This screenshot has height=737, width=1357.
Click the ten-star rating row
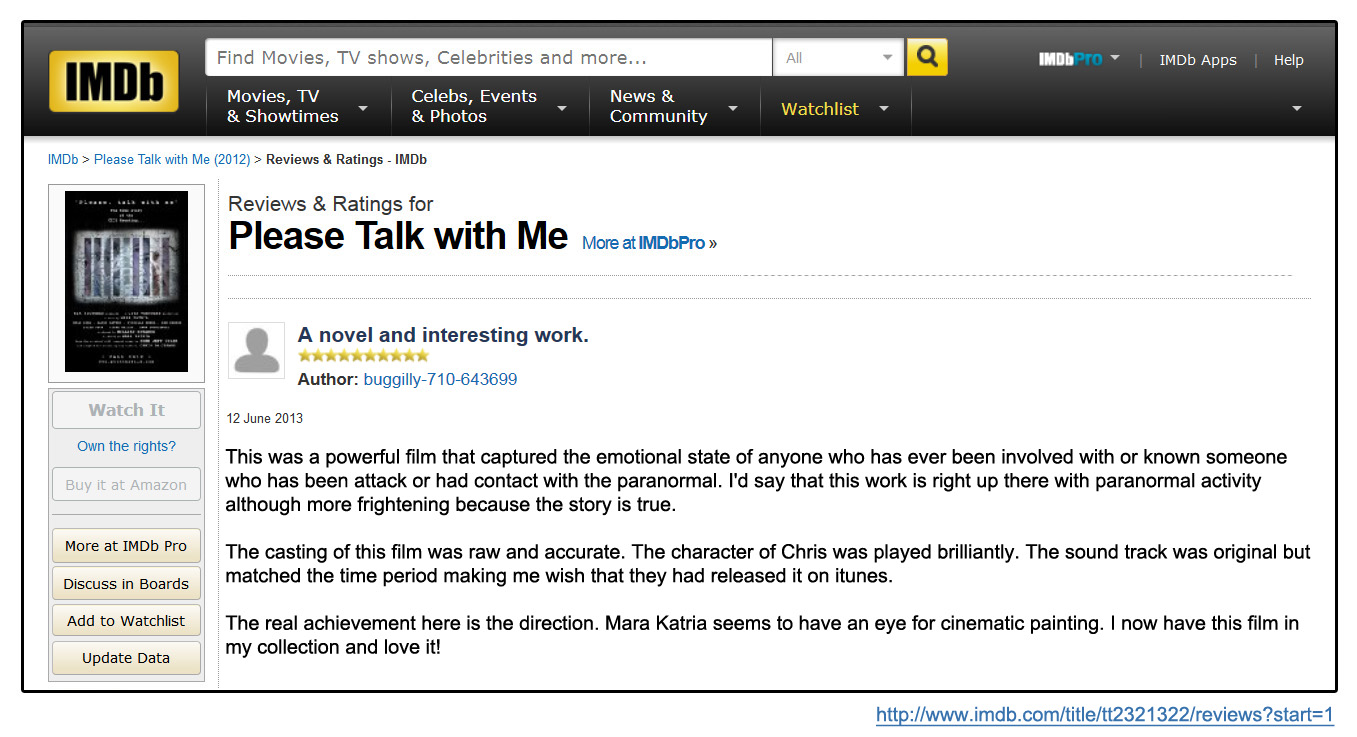point(363,356)
